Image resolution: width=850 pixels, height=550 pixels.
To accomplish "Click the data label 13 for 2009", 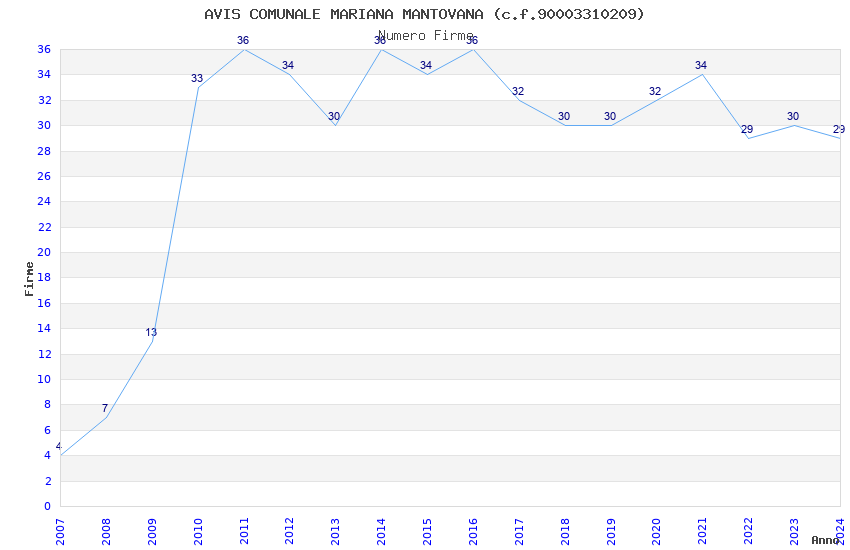I will [151, 332].
